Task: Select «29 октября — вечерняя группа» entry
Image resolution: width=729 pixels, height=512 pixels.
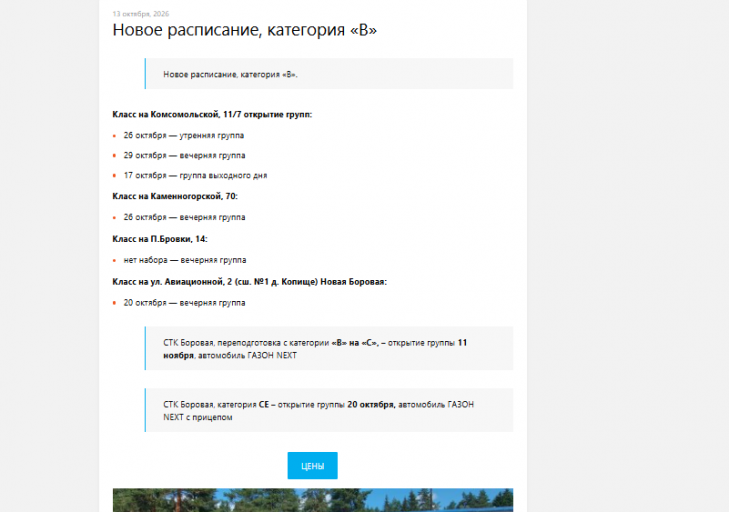Action: pos(184,155)
